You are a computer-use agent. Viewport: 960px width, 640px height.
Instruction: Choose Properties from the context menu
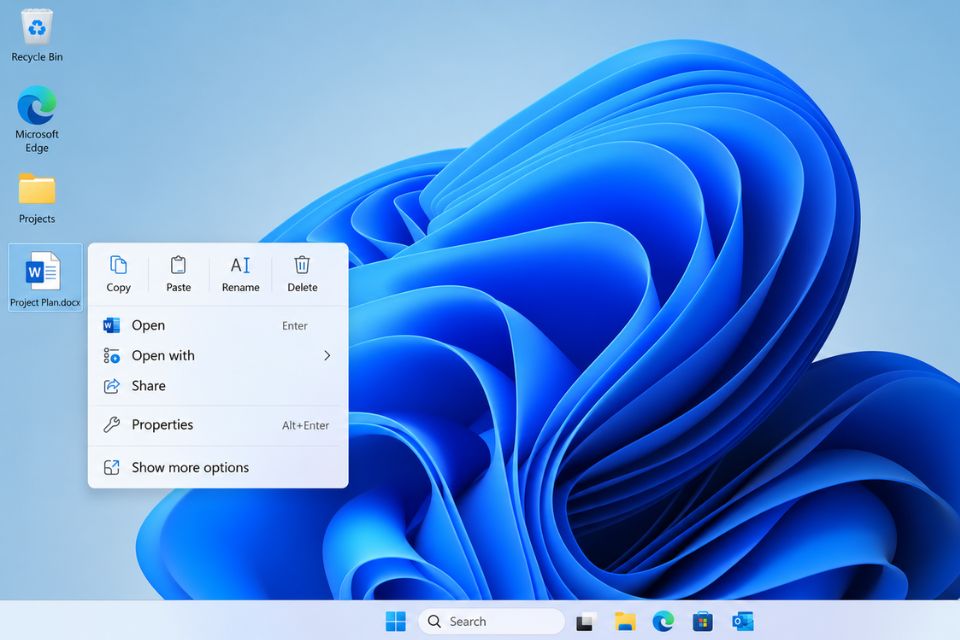click(x=218, y=425)
